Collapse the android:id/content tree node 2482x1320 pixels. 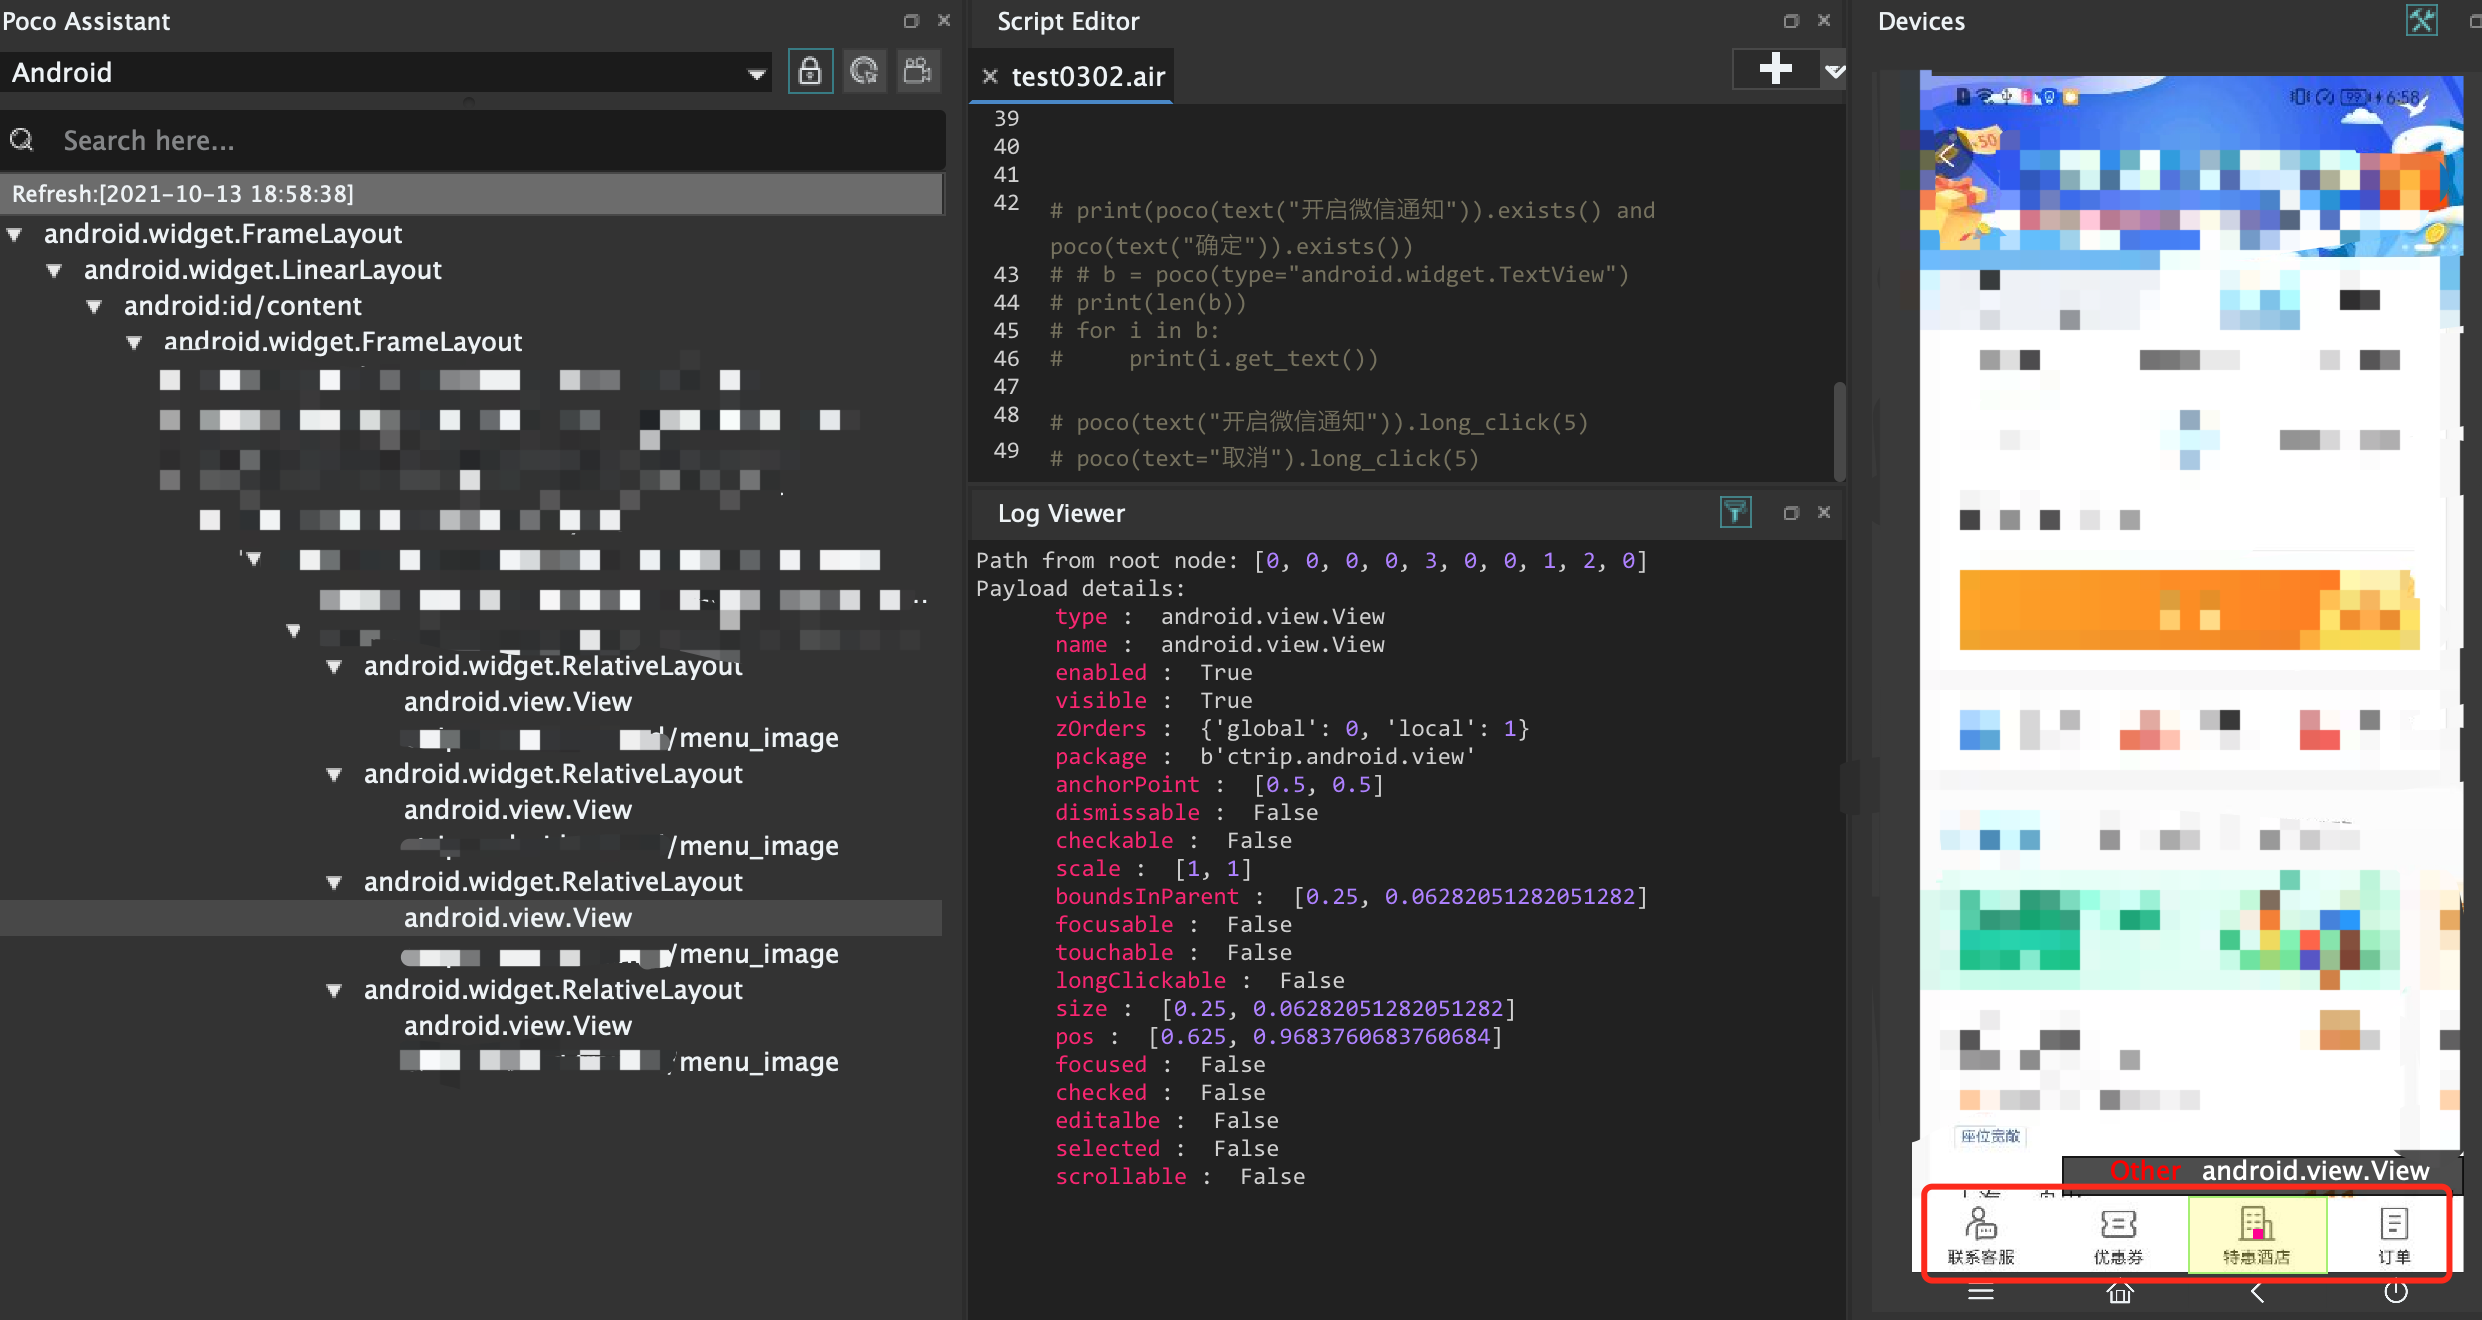pos(94,306)
